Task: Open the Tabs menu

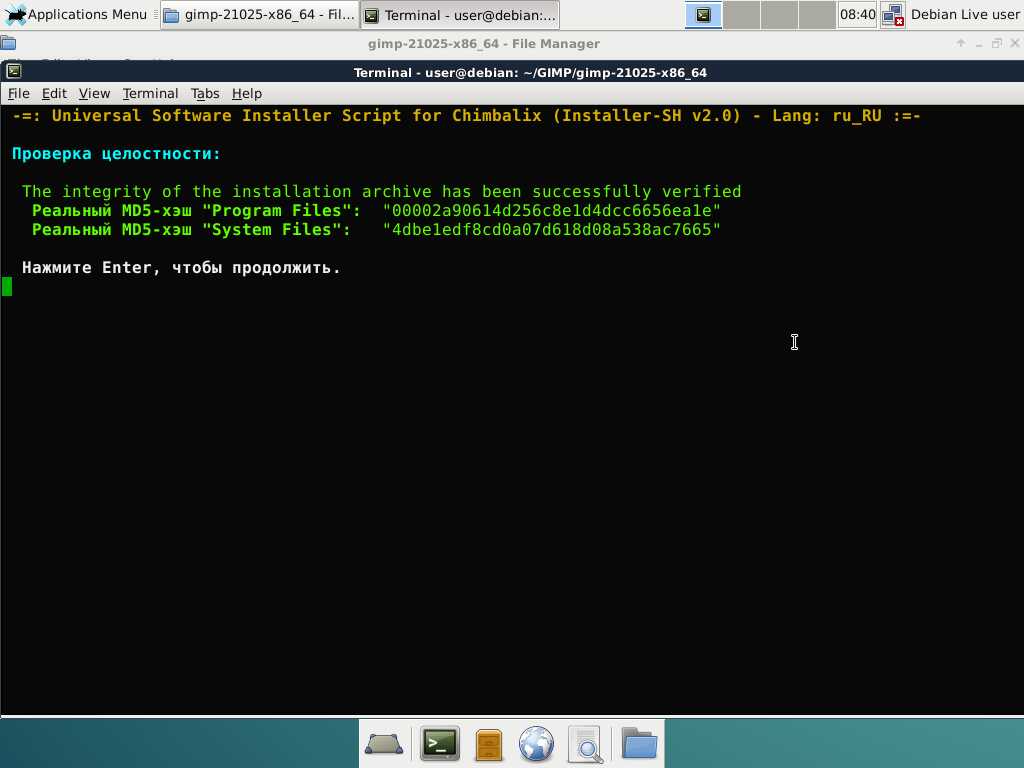Action: 205,93
